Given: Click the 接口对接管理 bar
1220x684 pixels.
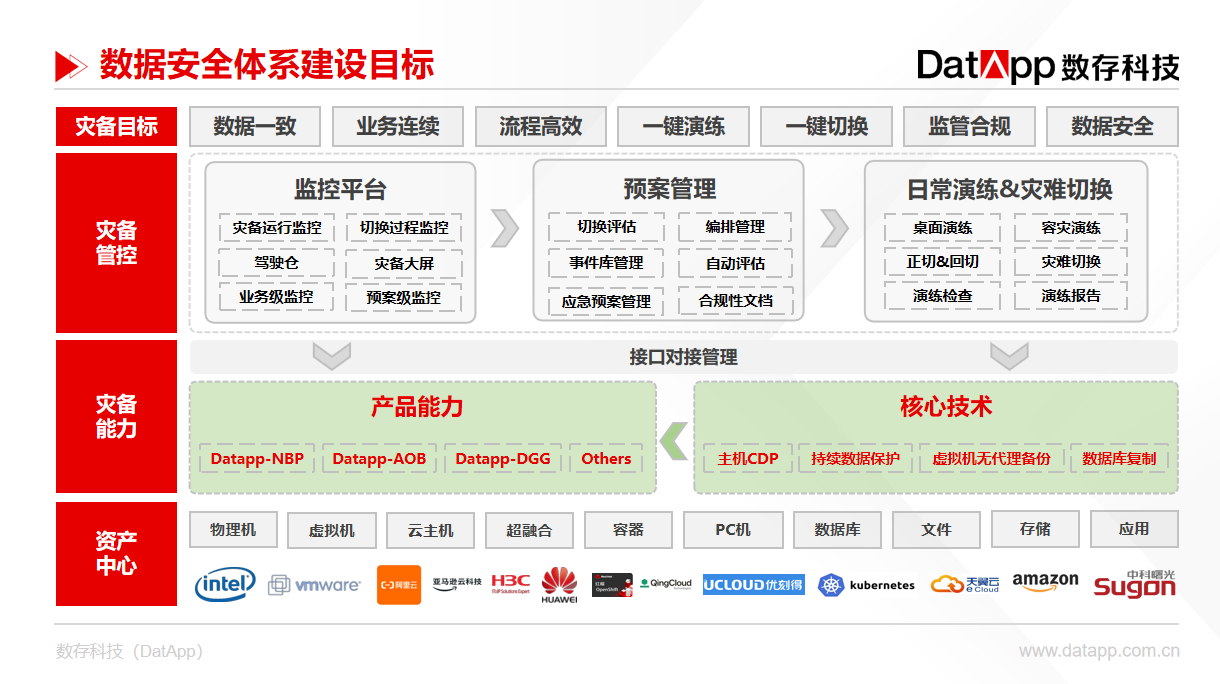Looking at the screenshot, I should coord(683,357).
